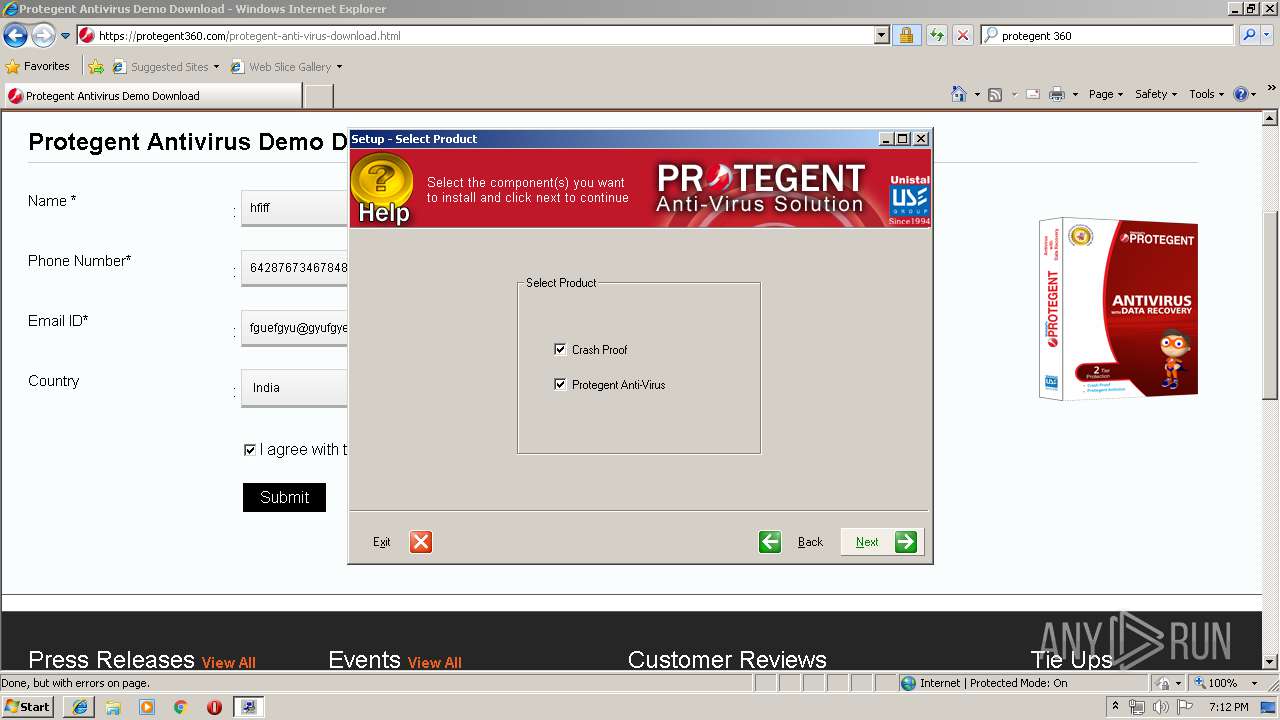
Task: Click the Protegent Antivirus product box image
Action: click(x=1118, y=309)
